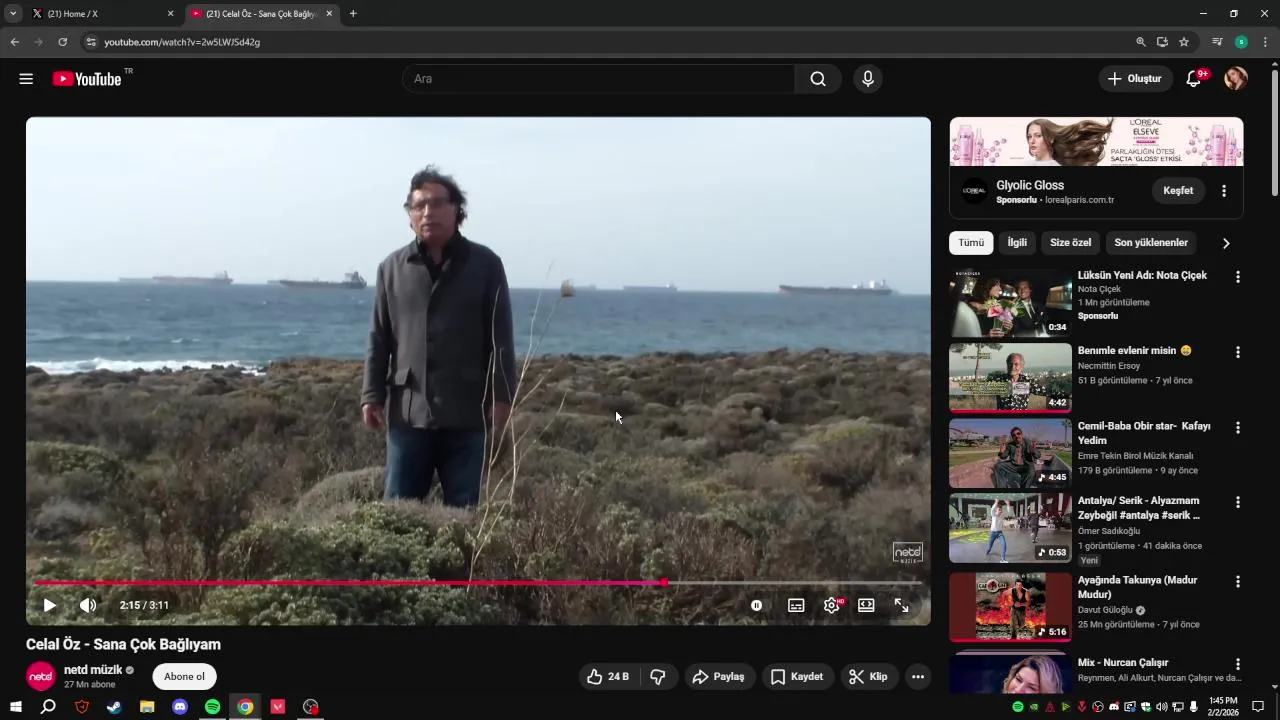Open options for Antalya/ Serik Alyazmam video
Screen dimensions: 1280x720
(x=1238, y=503)
